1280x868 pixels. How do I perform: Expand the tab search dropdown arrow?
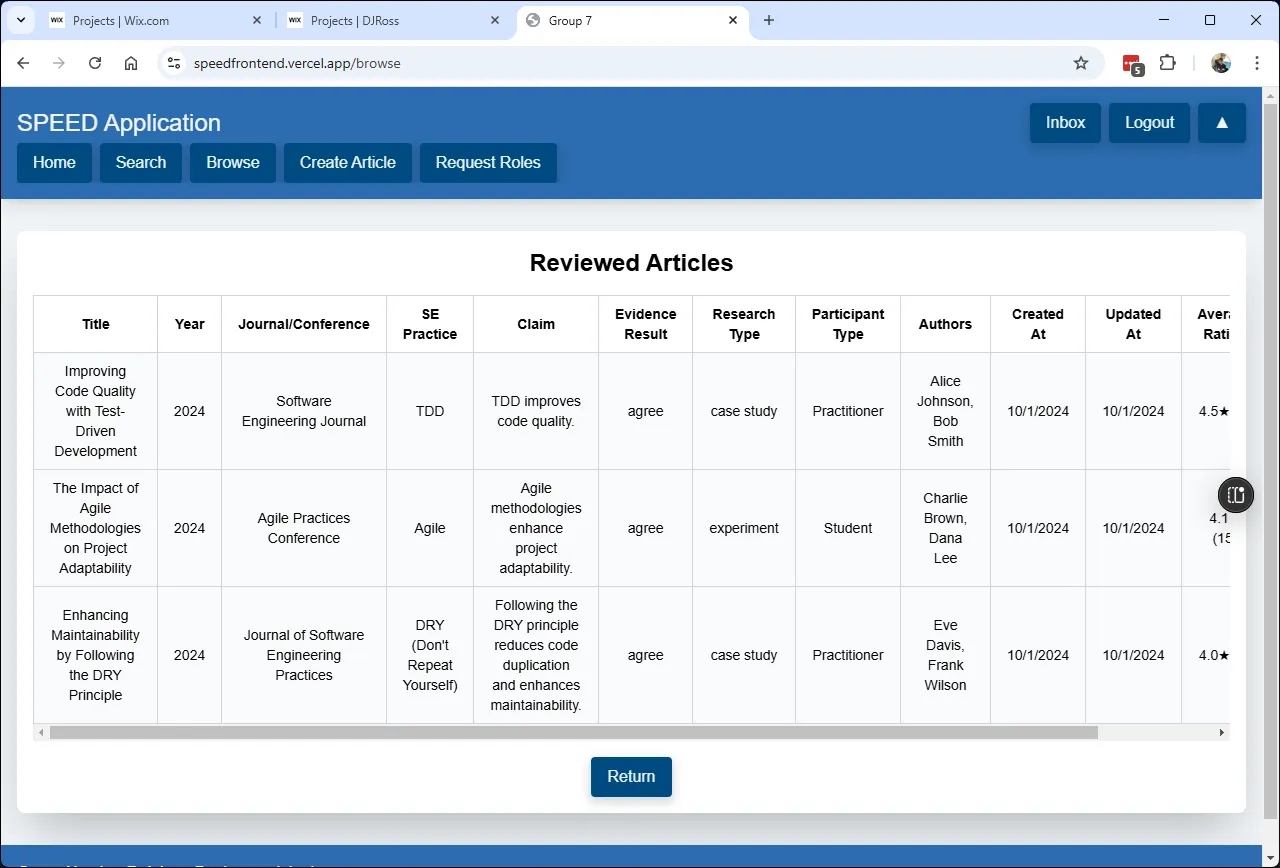pyautogui.click(x=20, y=20)
